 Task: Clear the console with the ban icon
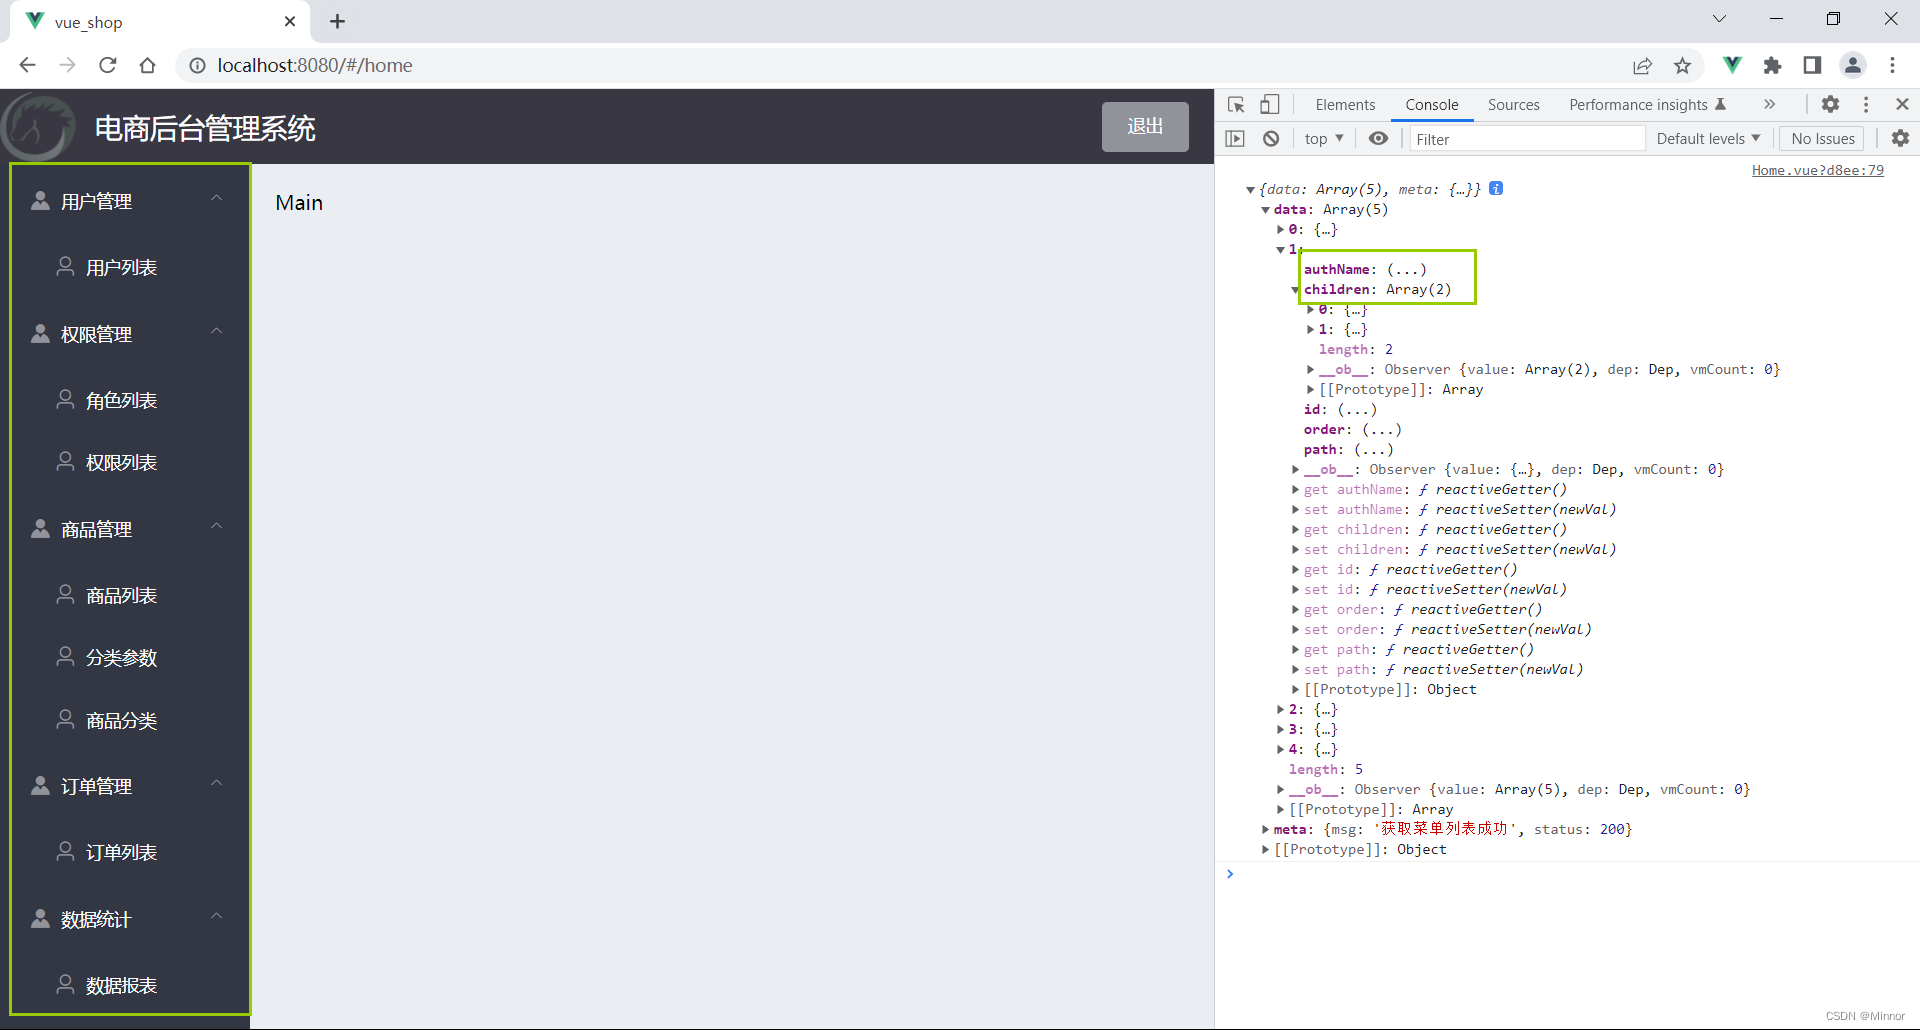pos(1271,138)
